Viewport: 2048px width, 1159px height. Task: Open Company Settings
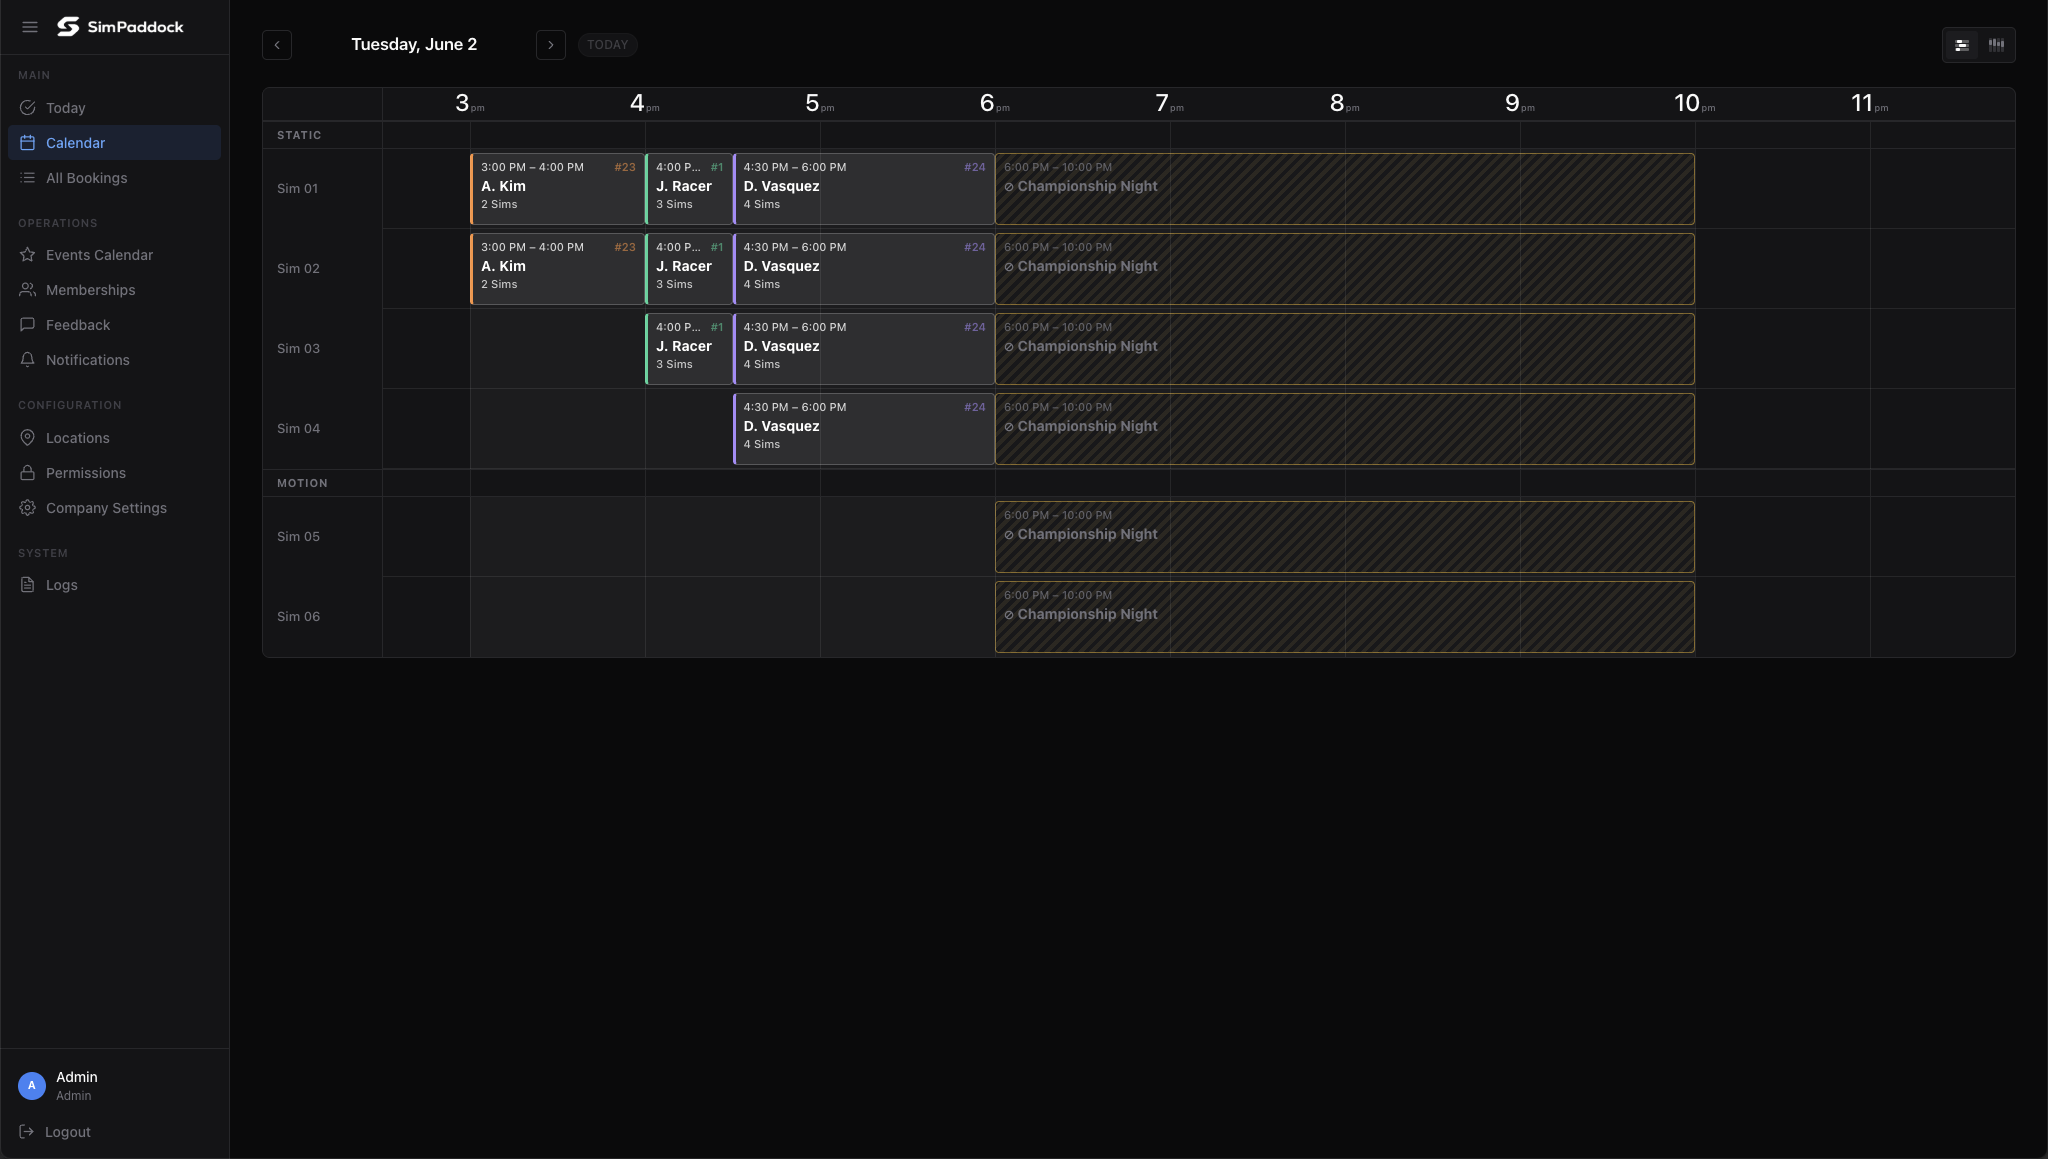pyautogui.click(x=114, y=508)
